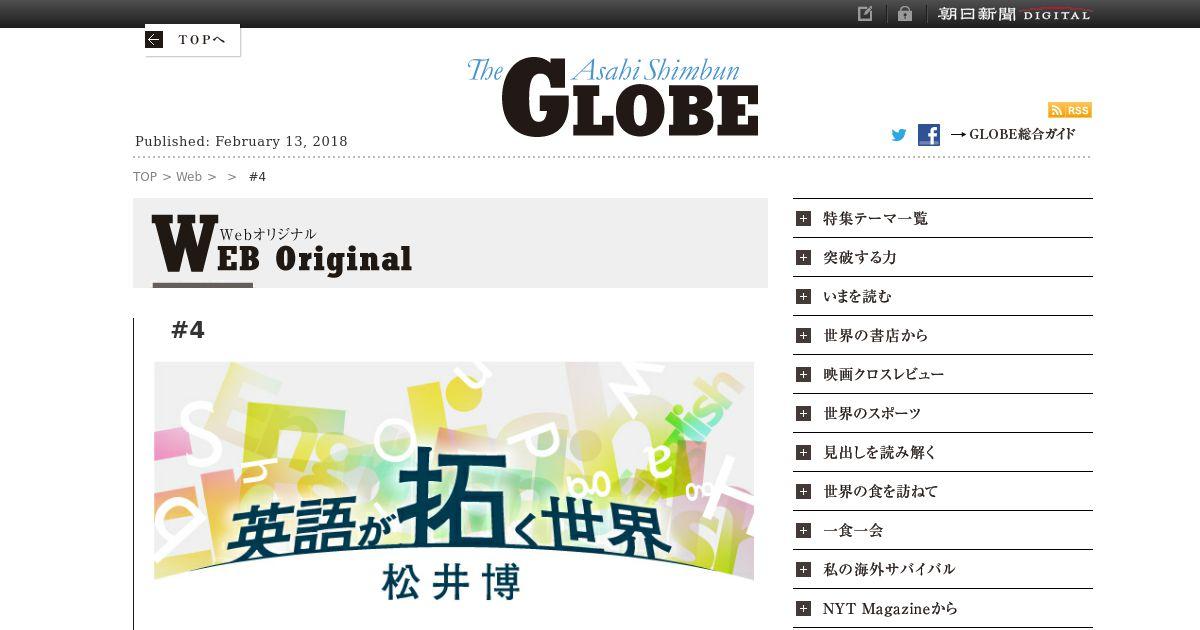Open the Twitter bird icon
Image resolution: width=1200 pixels, height=630 pixels.
[899, 135]
